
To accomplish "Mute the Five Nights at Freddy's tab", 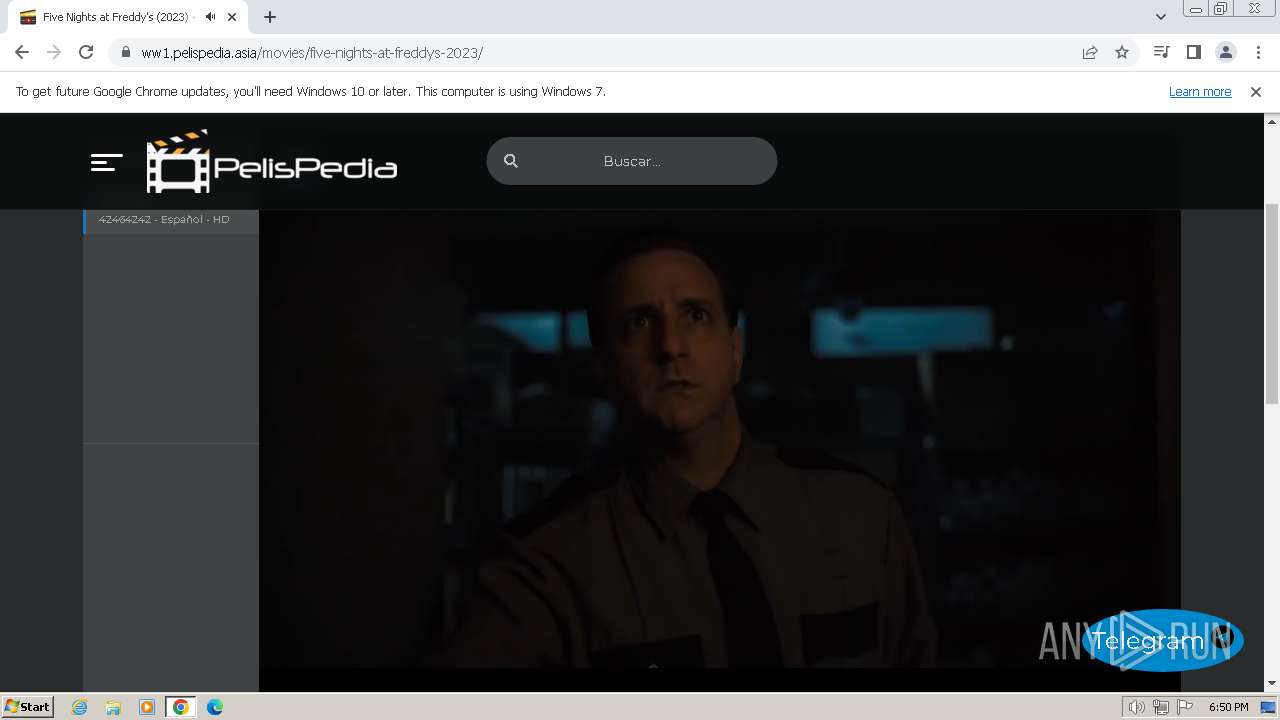I will [x=210, y=17].
